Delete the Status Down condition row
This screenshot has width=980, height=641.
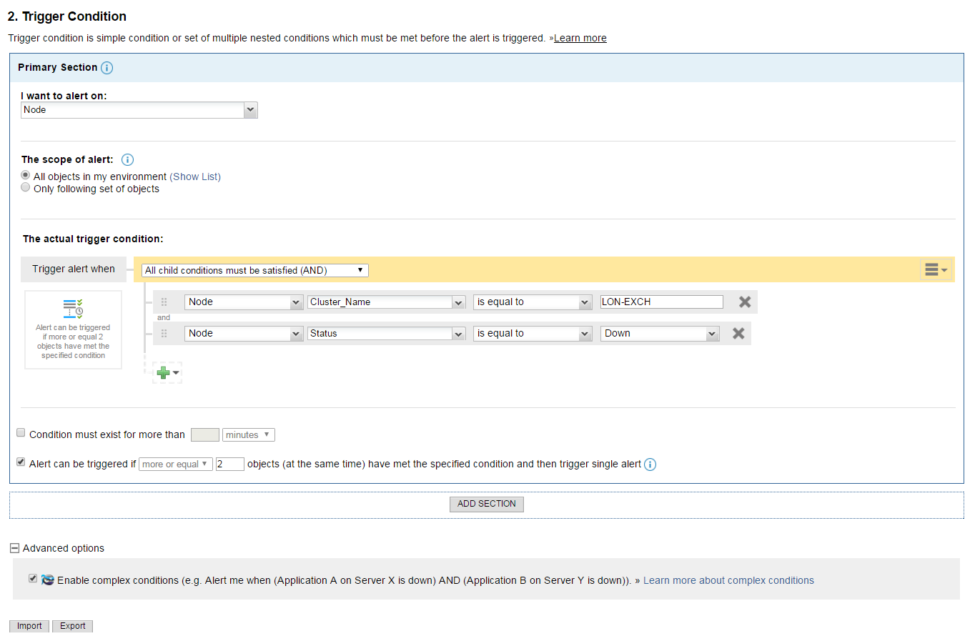tap(738, 333)
